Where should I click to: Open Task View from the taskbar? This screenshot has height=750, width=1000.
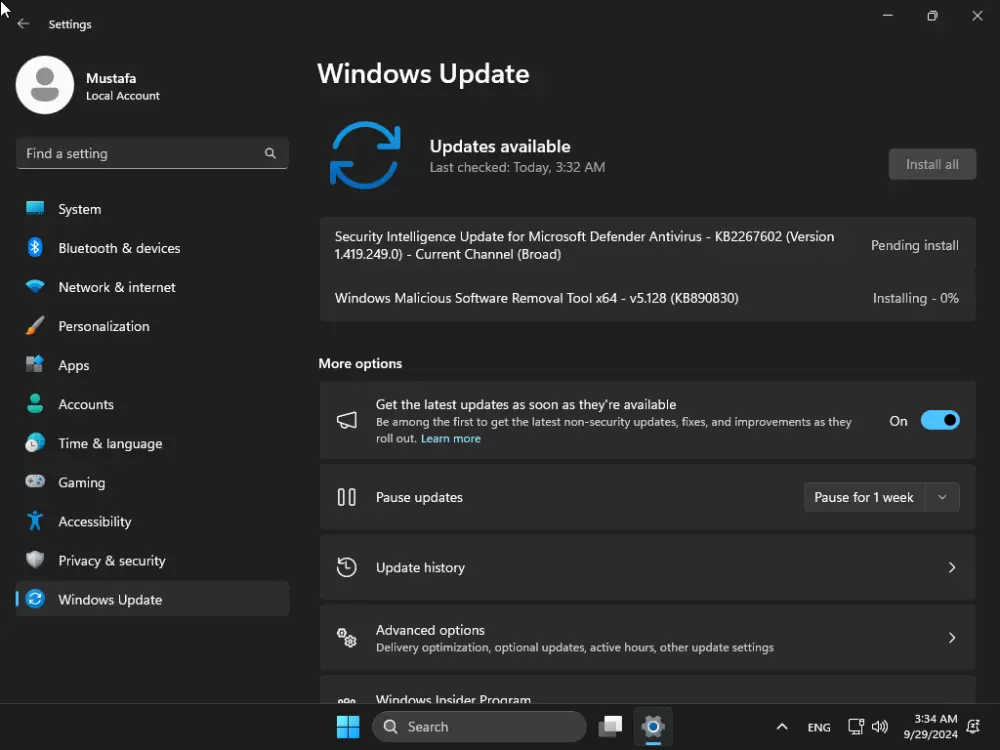tap(610, 726)
